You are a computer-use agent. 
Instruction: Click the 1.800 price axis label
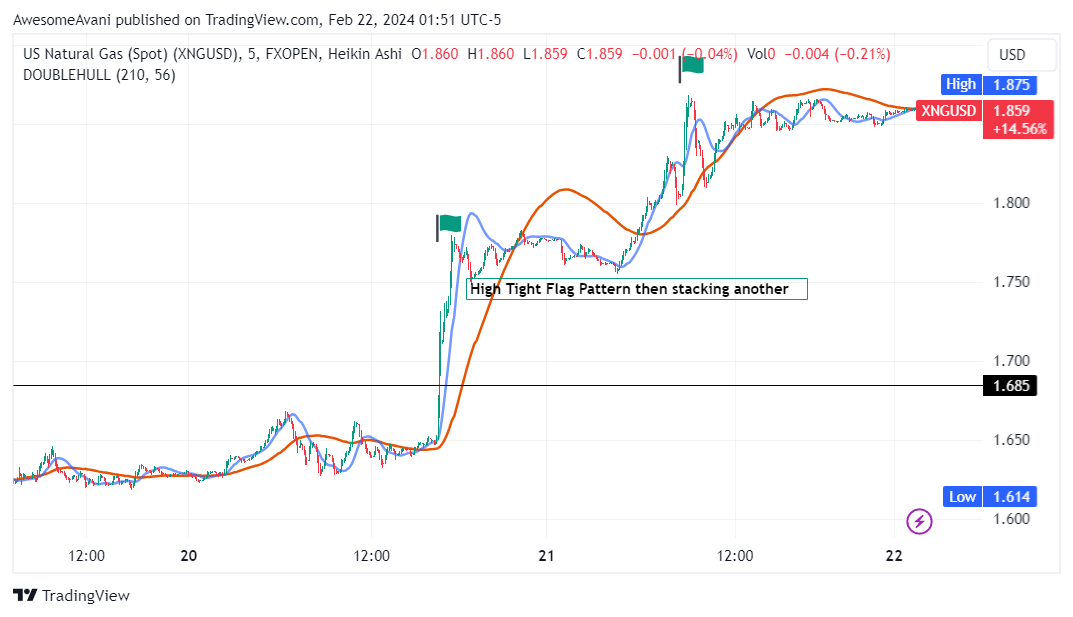[x=1011, y=203]
